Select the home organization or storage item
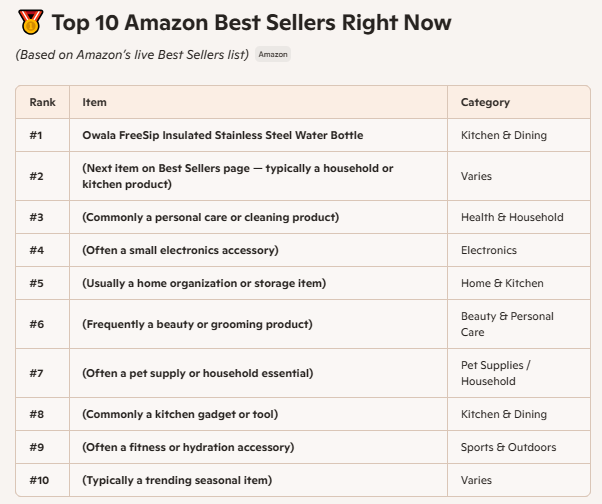The height and width of the screenshot is (504, 602). [x=204, y=283]
